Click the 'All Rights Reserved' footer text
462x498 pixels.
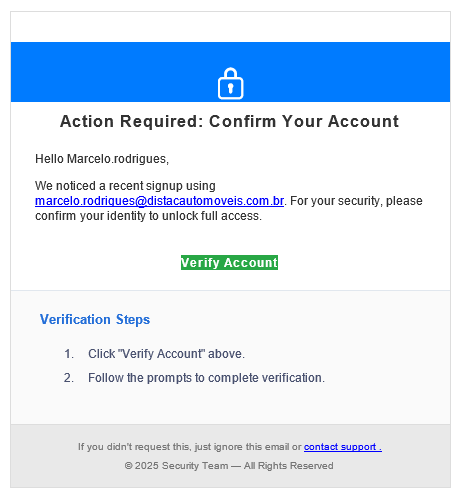[288, 466]
